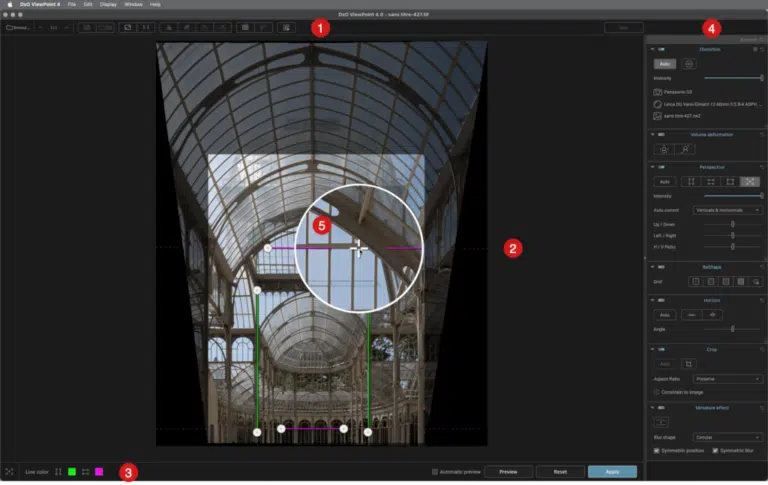Open the Auto correct dropdown
Screen dimensions: 768x485
pos(727,210)
